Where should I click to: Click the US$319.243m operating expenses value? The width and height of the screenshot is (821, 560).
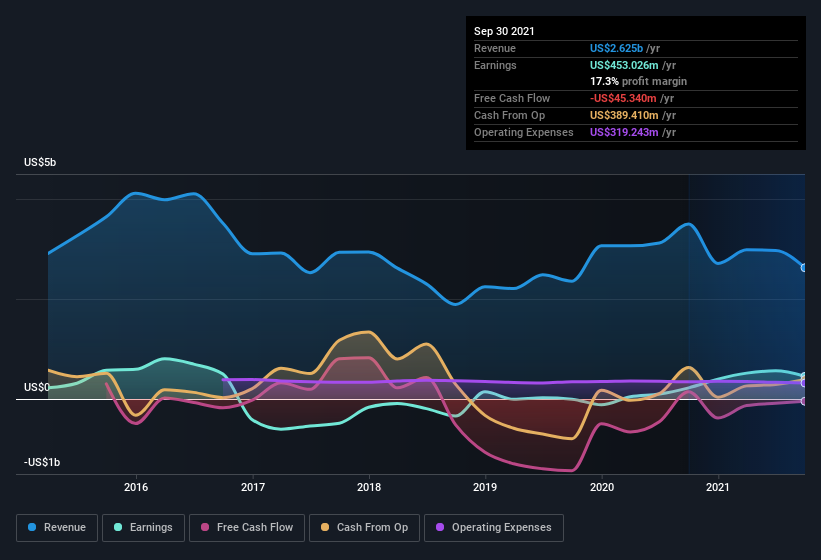click(624, 132)
